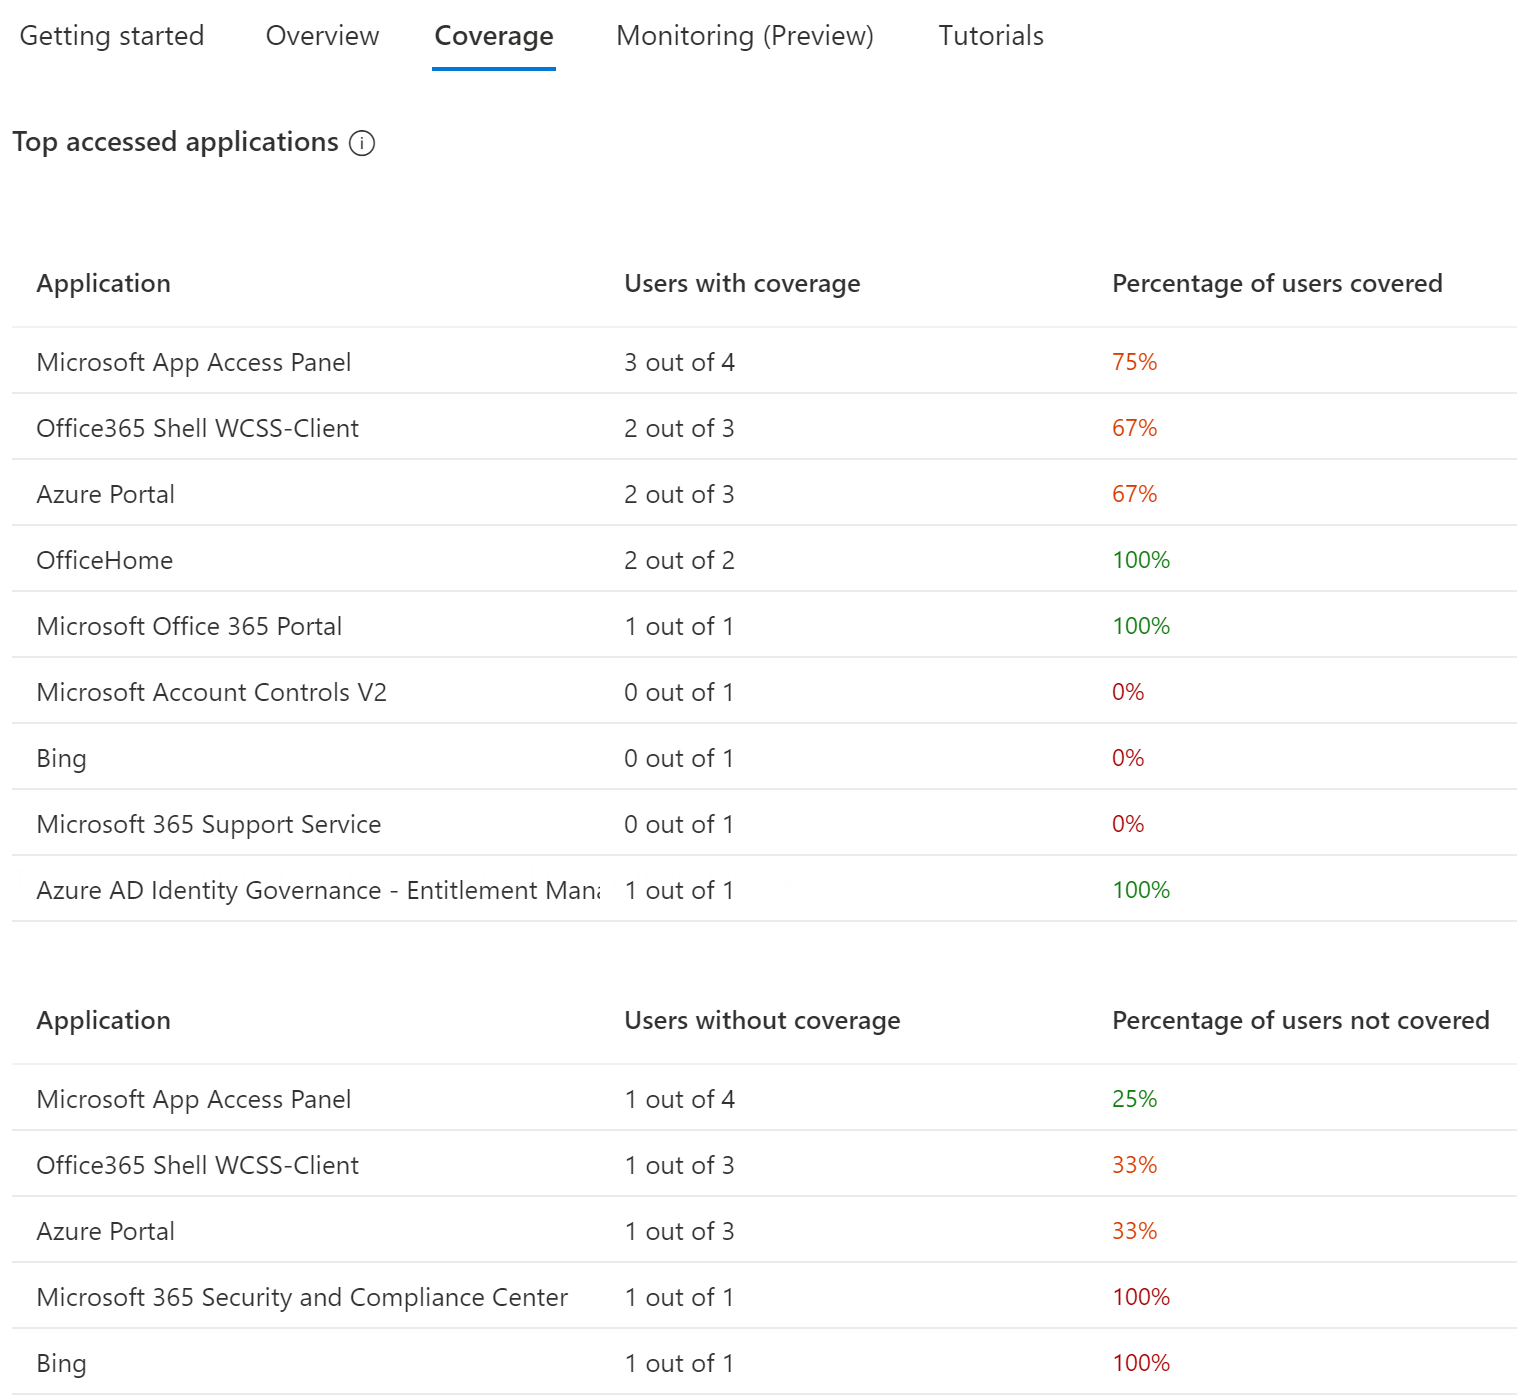Open the Monitoring (Preview) tab
Screen dimensions: 1517x1397
pyautogui.click(x=745, y=36)
